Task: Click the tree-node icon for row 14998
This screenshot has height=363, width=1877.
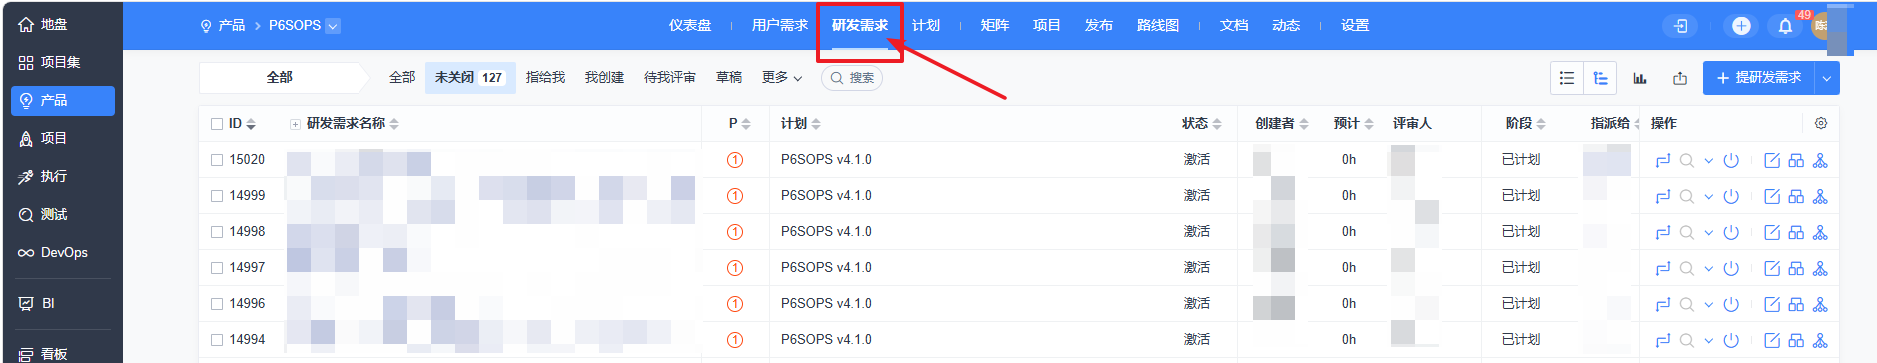Action: click(1820, 232)
